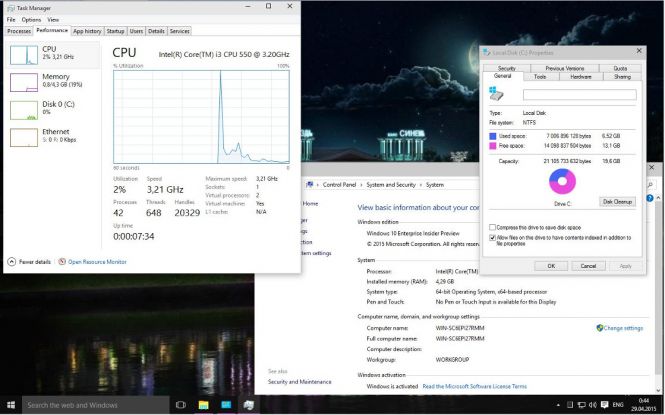665x415 pixels.
Task: Open the Windows Start button
Action: coord(11,405)
